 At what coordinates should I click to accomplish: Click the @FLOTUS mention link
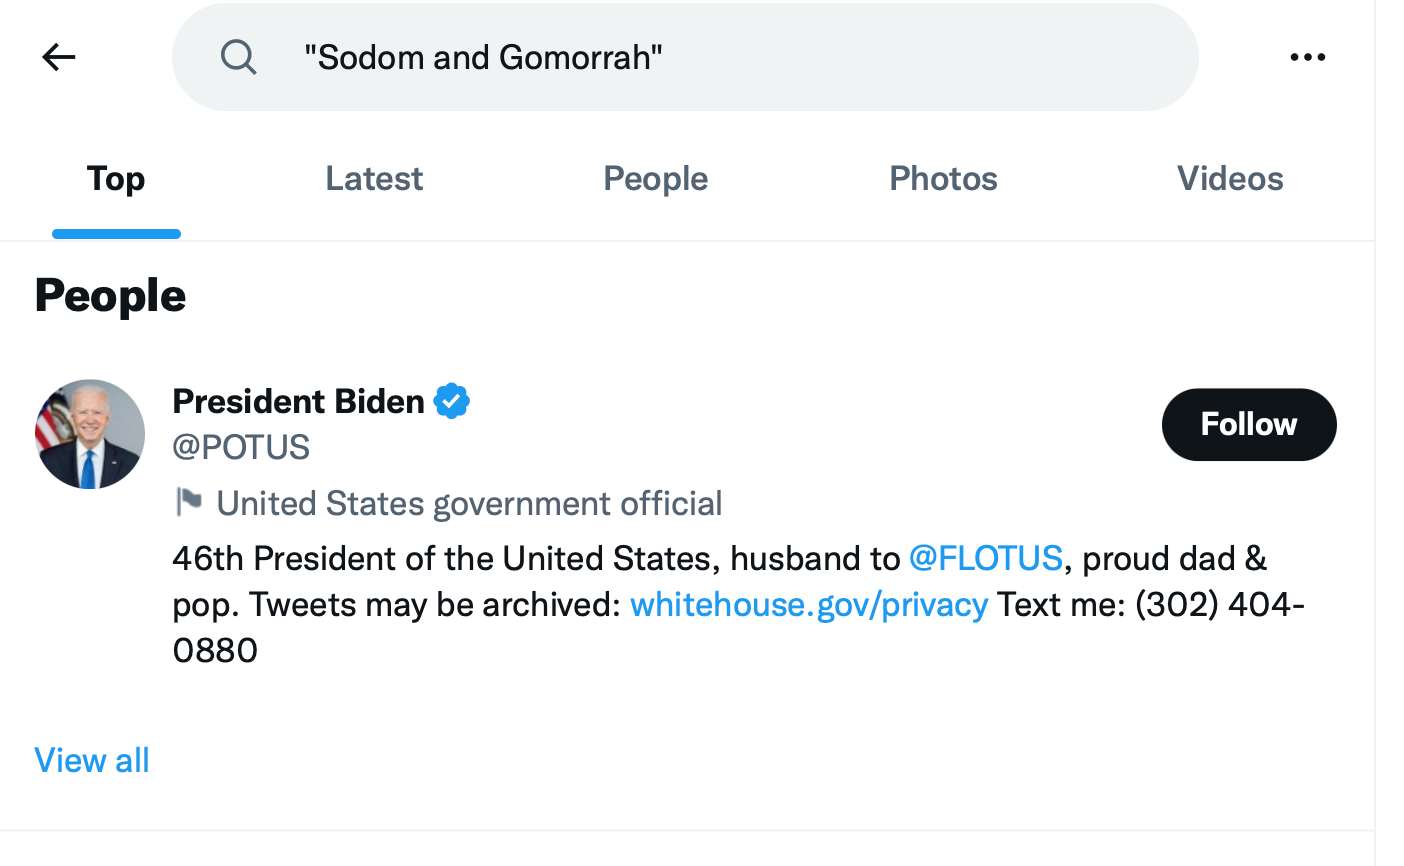[x=985, y=558]
